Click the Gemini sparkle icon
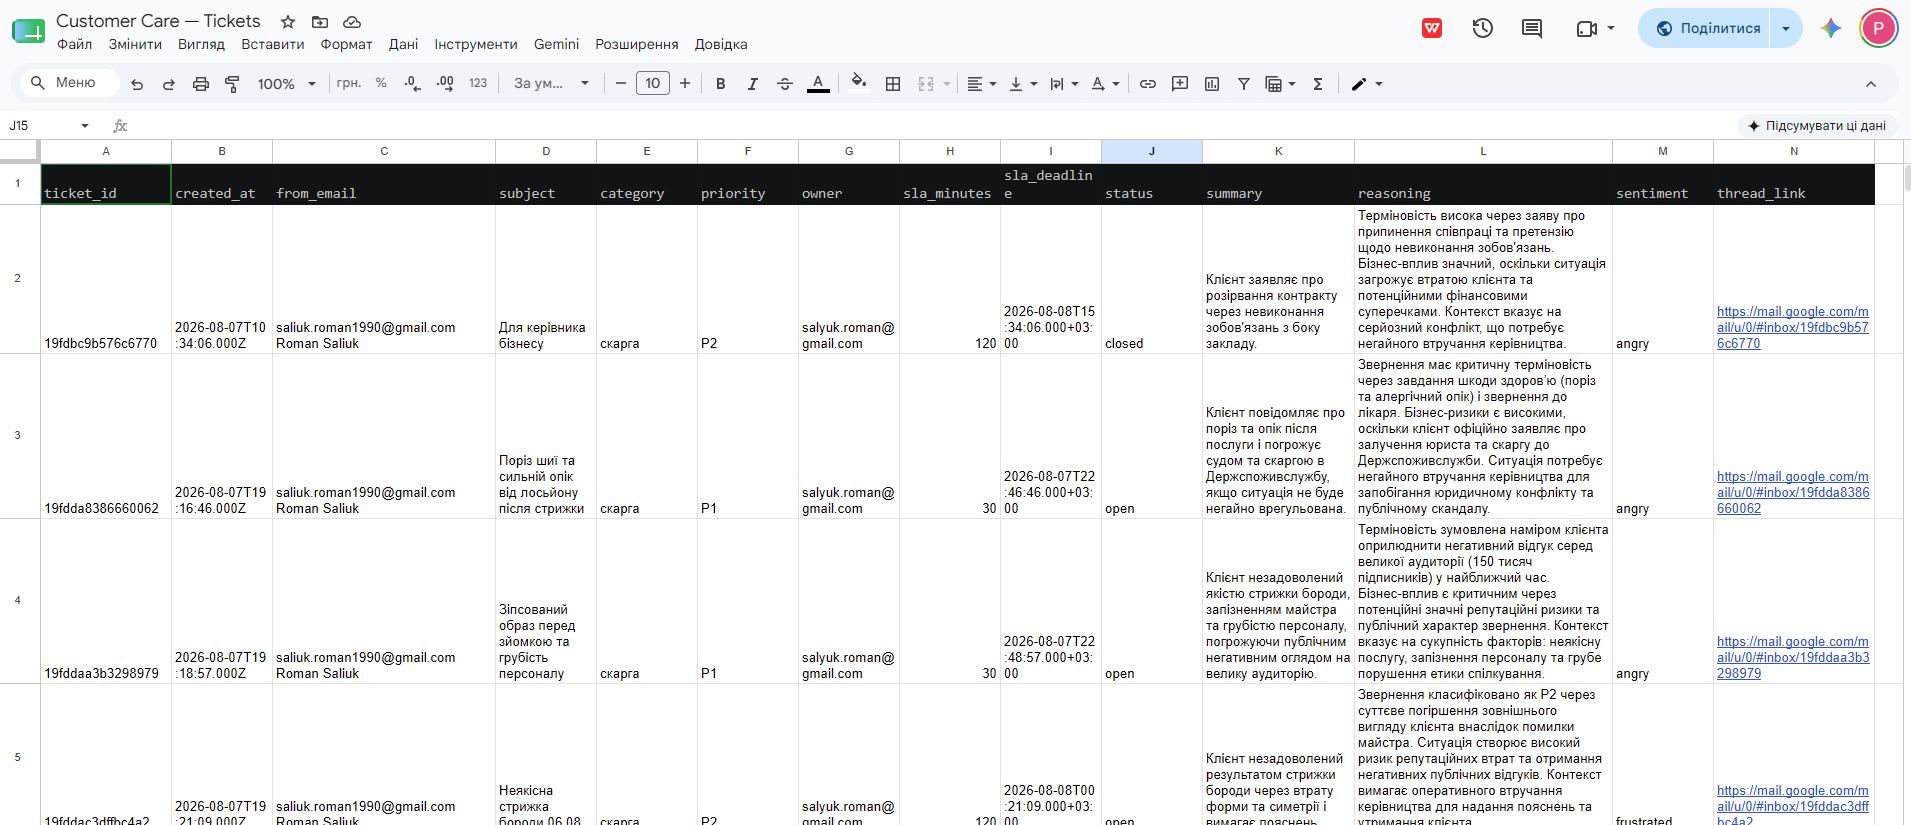The height and width of the screenshot is (825, 1911). pos(1831,28)
